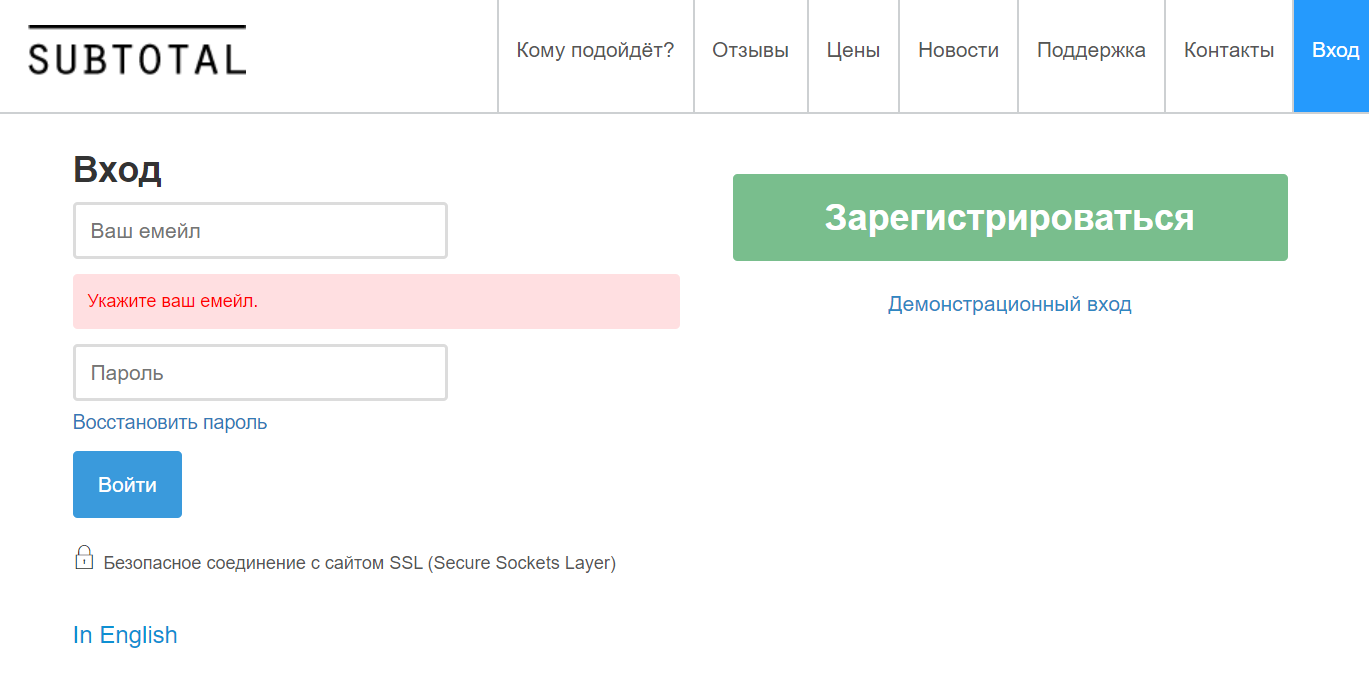This screenshot has width=1369, height=673.
Task: Switch language via In English link
Action: point(125,635)
